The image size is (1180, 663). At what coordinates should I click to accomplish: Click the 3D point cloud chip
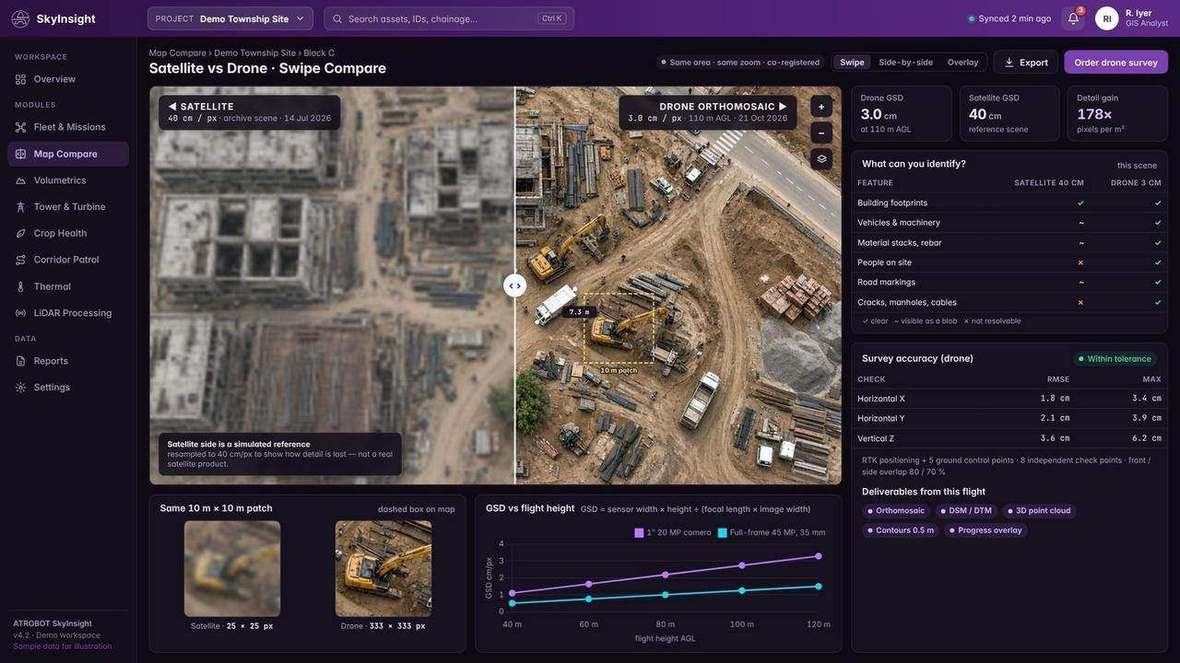[1039, 511]
